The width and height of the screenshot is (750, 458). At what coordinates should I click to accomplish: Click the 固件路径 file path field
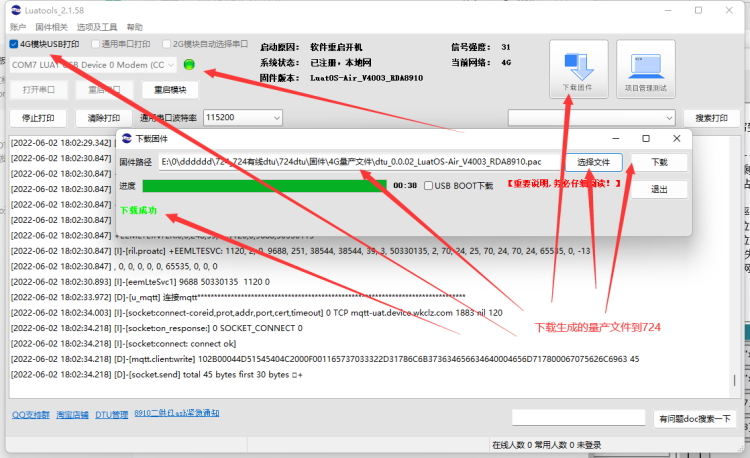[359, 162]
